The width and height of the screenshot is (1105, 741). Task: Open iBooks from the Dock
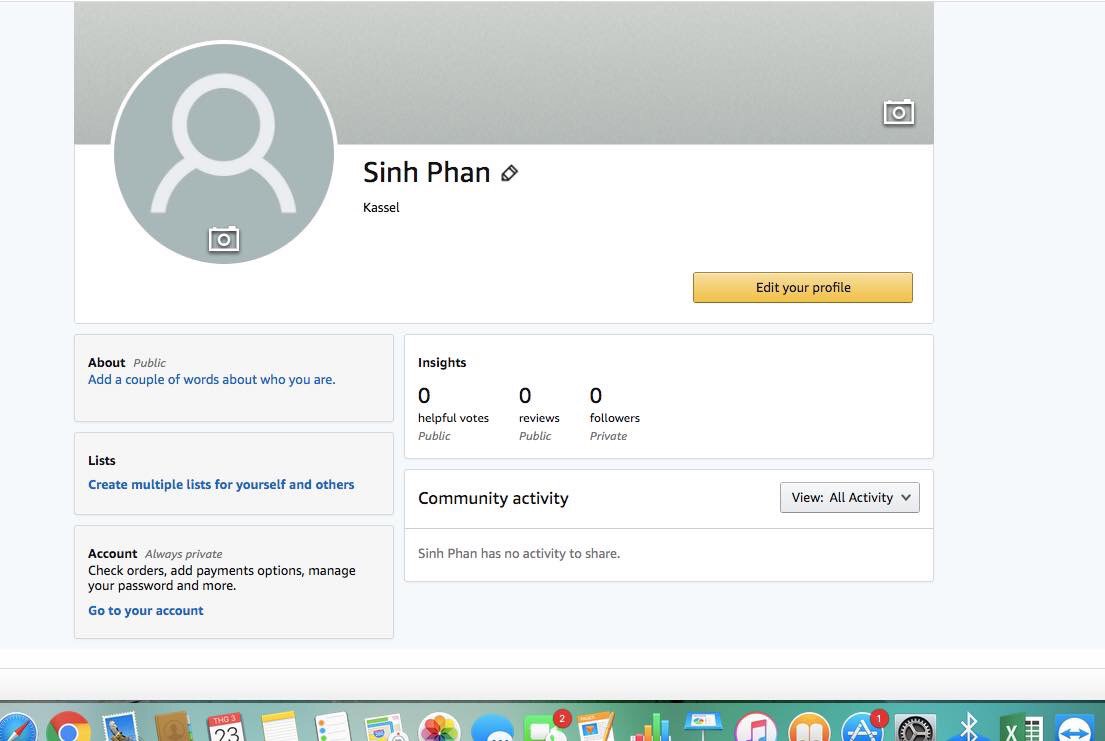pos(809,728)
